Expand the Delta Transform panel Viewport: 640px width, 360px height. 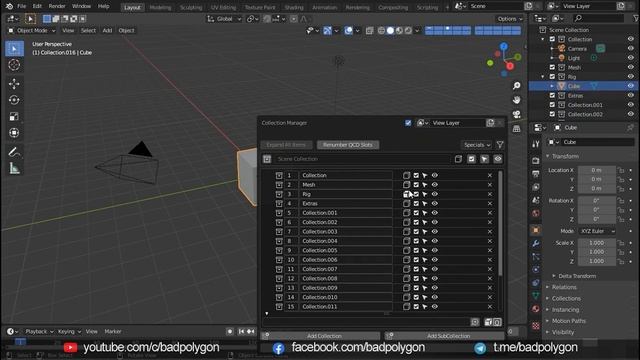pyautogui.click(x=577, y=276)
